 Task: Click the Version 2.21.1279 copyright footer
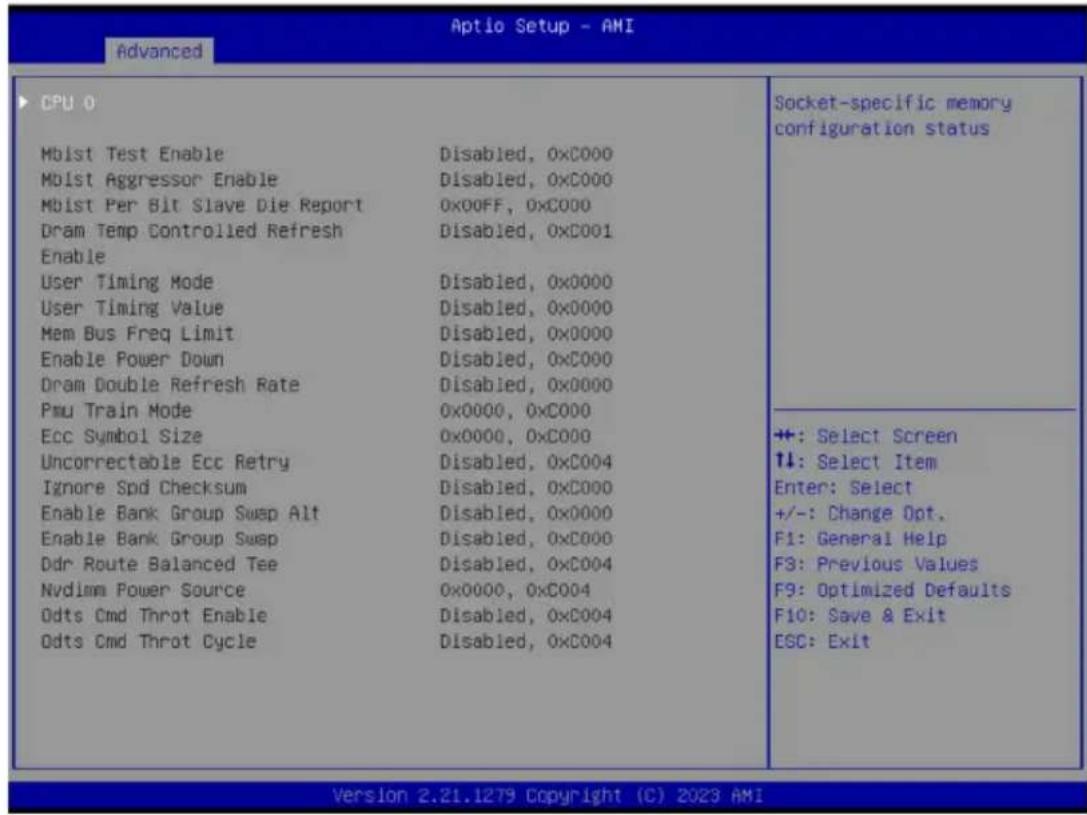[x=548, y=796]
